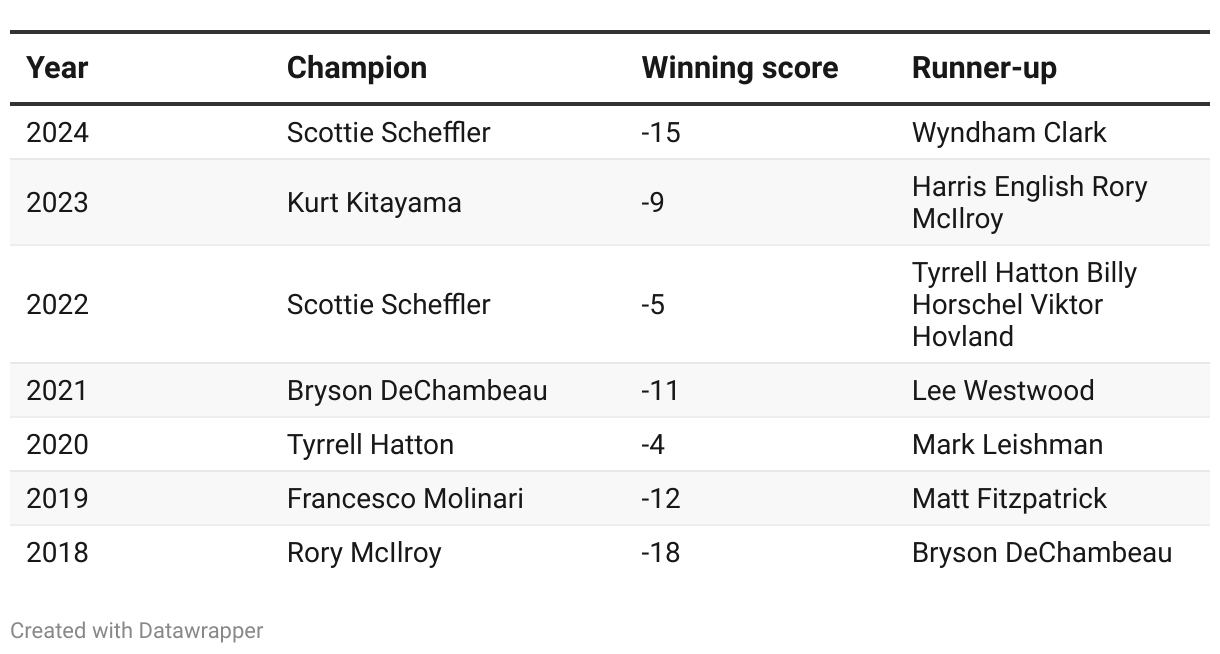Click Francesco Molinari champion cell

click(x=405, y=498)
